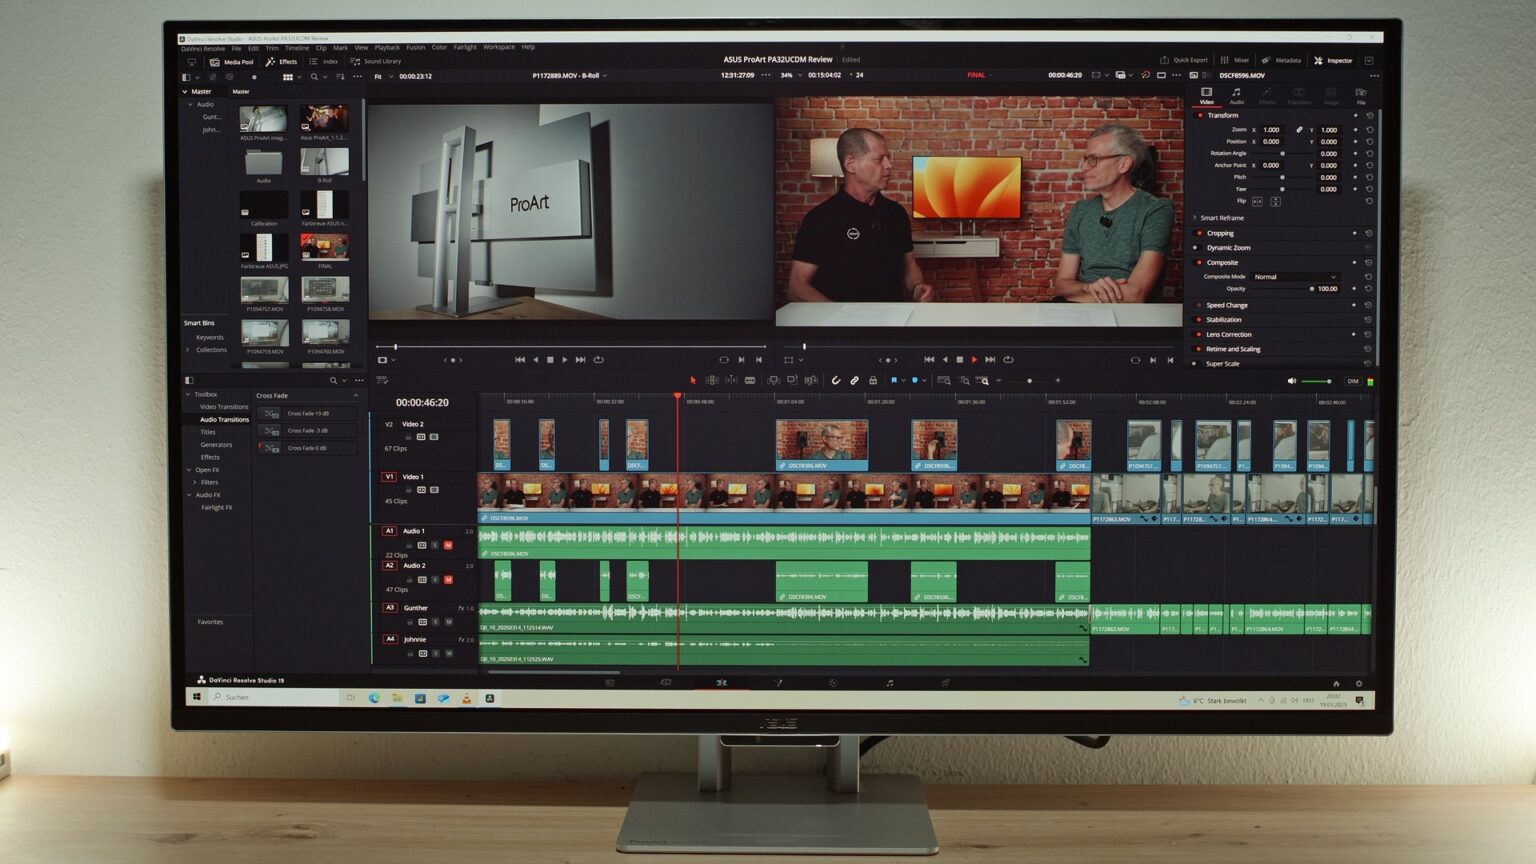The width and height of the screenshot is (1536, 864).
Task: Open the Media Pool search icon
Action: tap(314, 77)
